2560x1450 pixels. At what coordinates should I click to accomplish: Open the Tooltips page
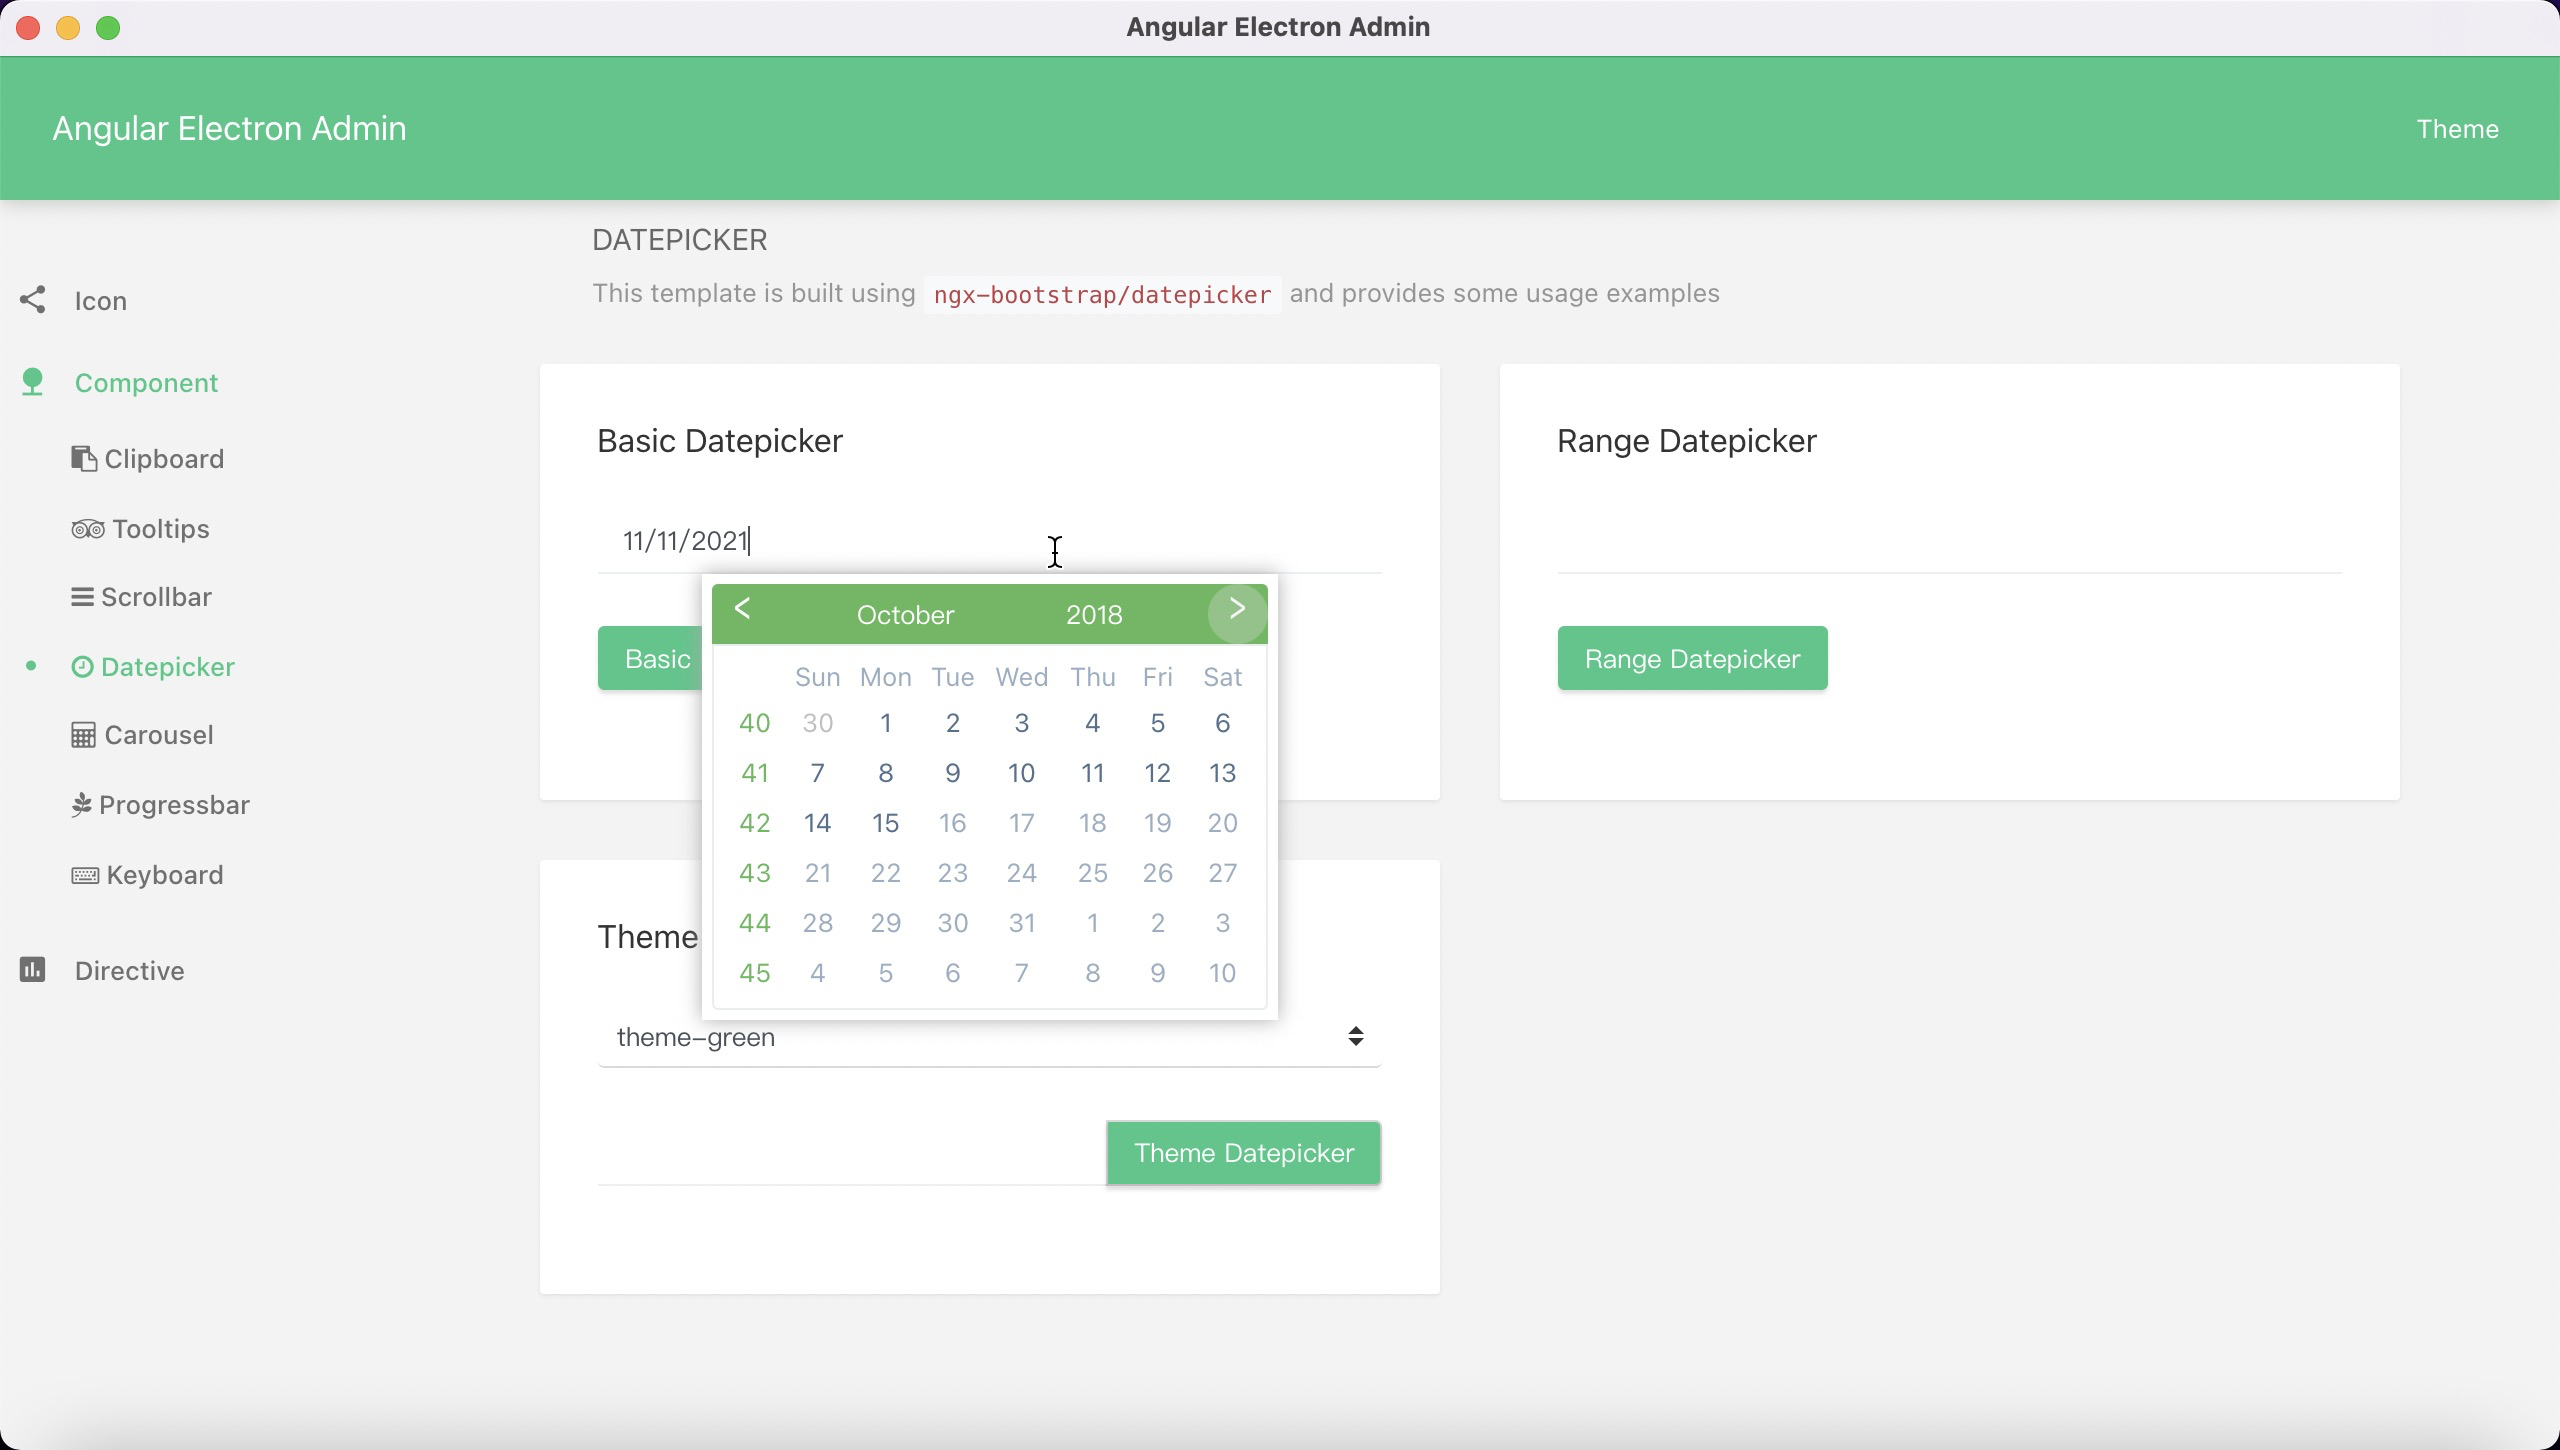(x=161, y=529)
